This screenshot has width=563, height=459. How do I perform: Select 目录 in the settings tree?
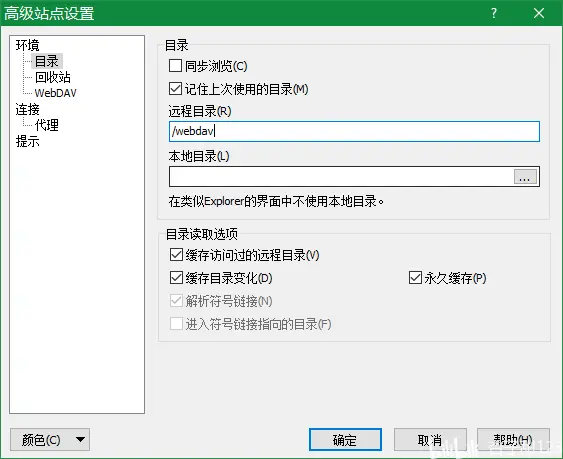pos(47,61)
